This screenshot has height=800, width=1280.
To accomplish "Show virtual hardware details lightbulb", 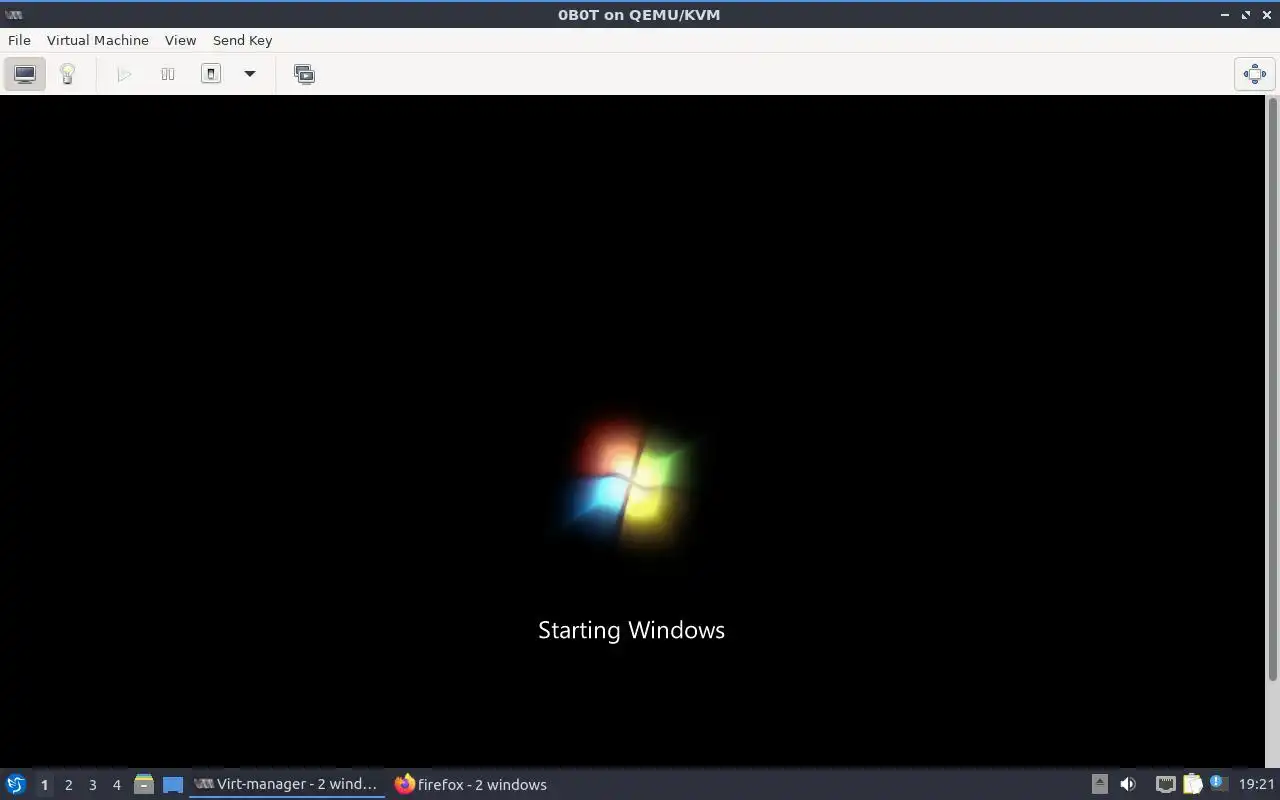I will coord(67,74).
